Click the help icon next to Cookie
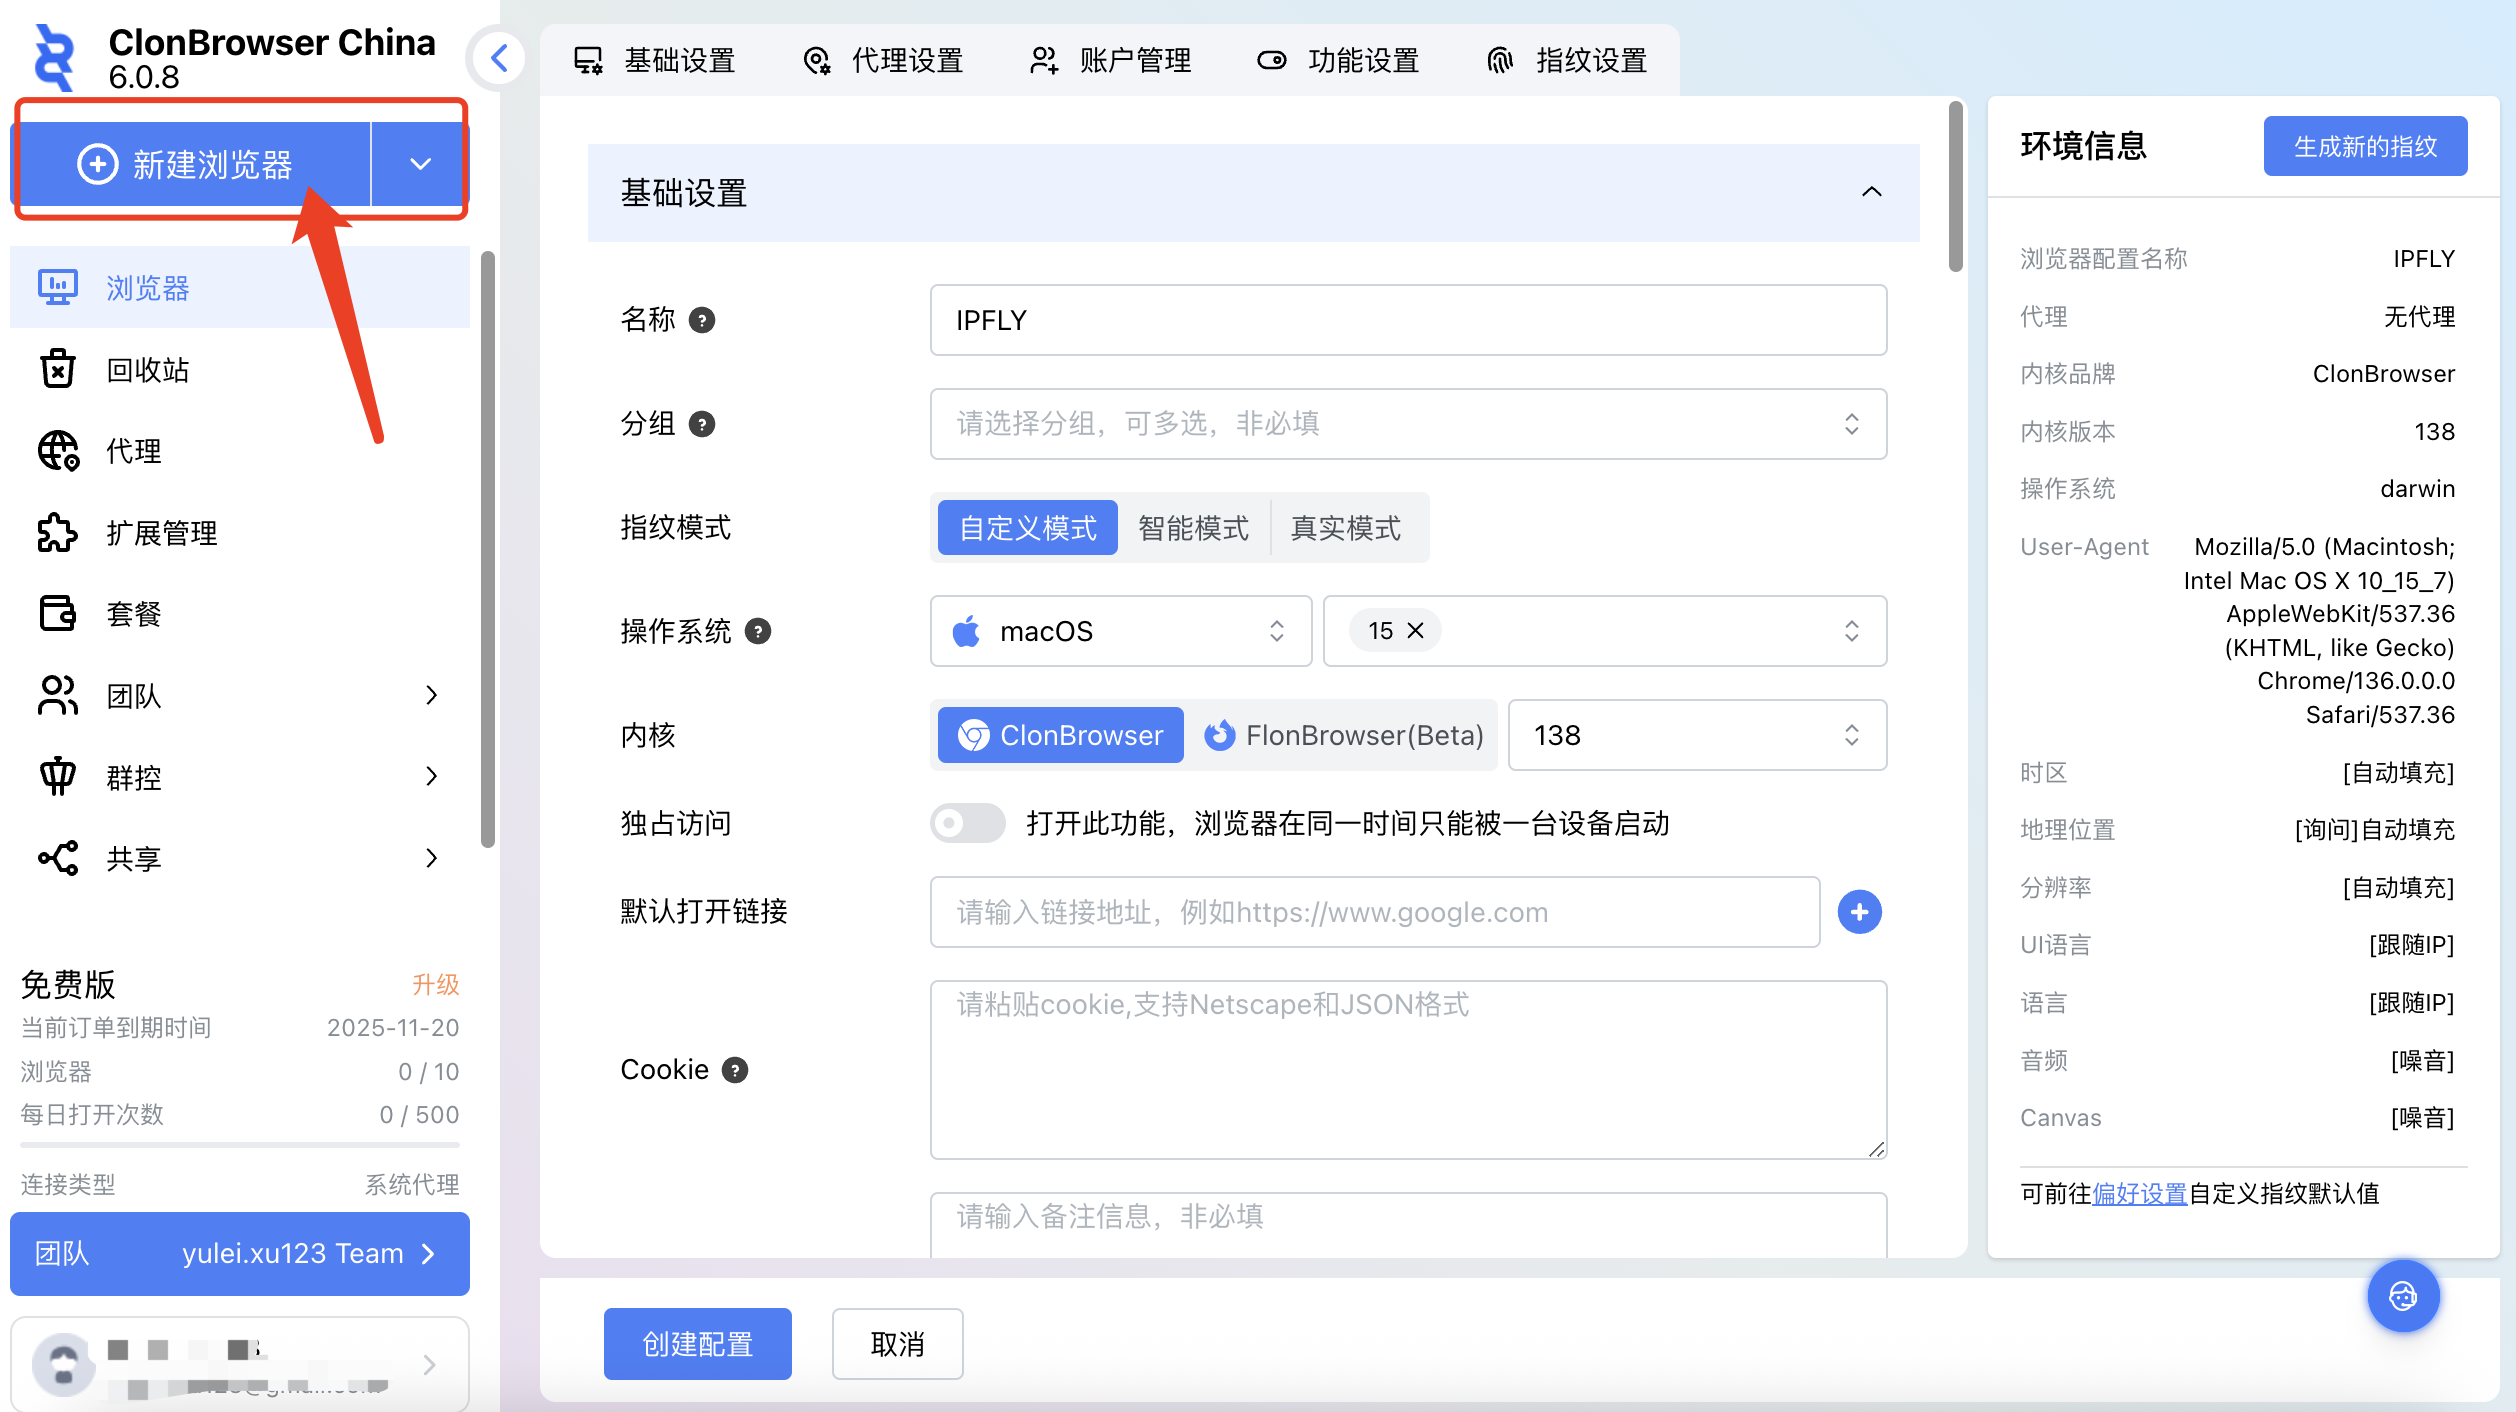 [735, 1070]
